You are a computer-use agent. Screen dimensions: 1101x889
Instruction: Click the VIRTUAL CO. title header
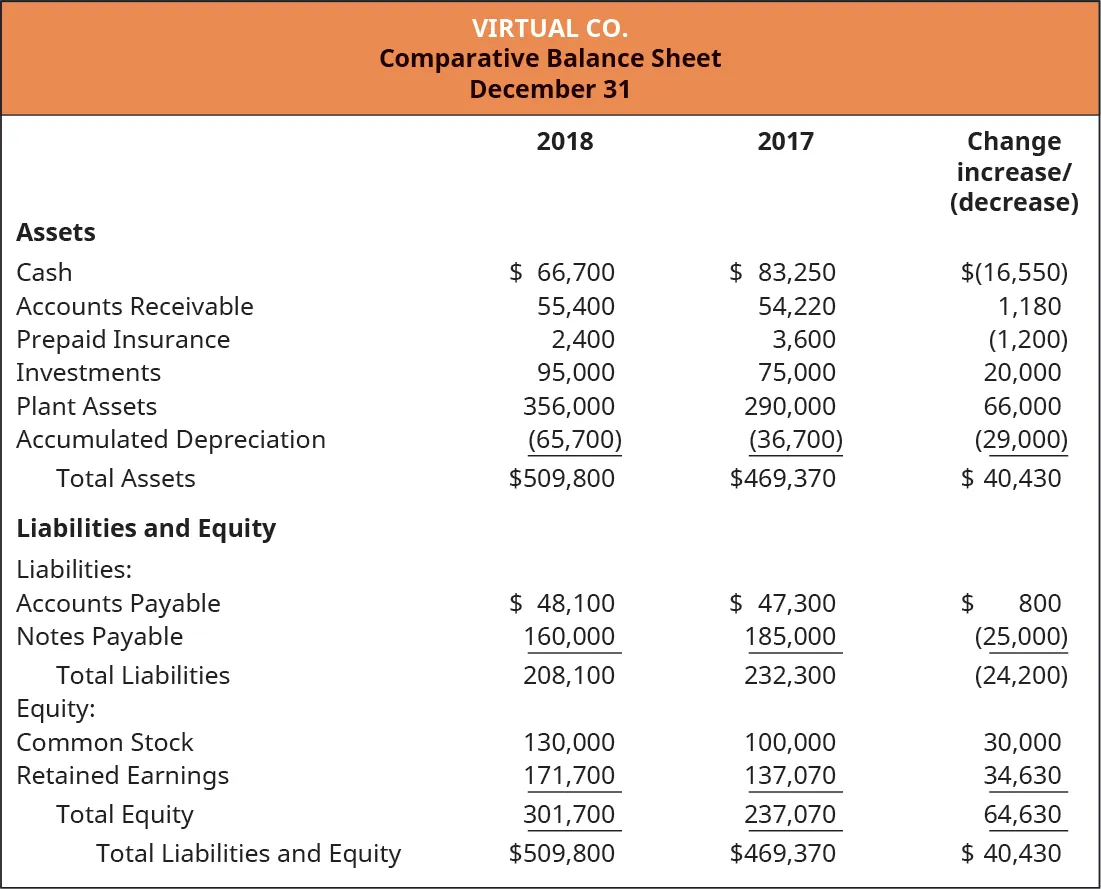[550, 28]
